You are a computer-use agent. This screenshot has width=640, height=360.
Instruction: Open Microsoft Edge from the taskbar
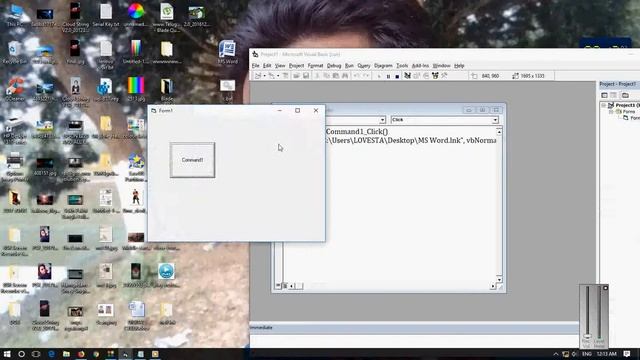point(51,354)
